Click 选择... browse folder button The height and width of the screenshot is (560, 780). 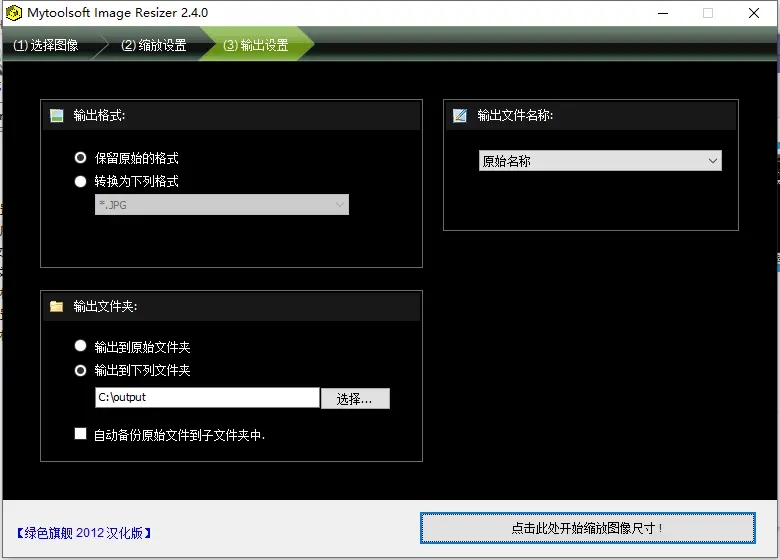[x=355, y=399]
